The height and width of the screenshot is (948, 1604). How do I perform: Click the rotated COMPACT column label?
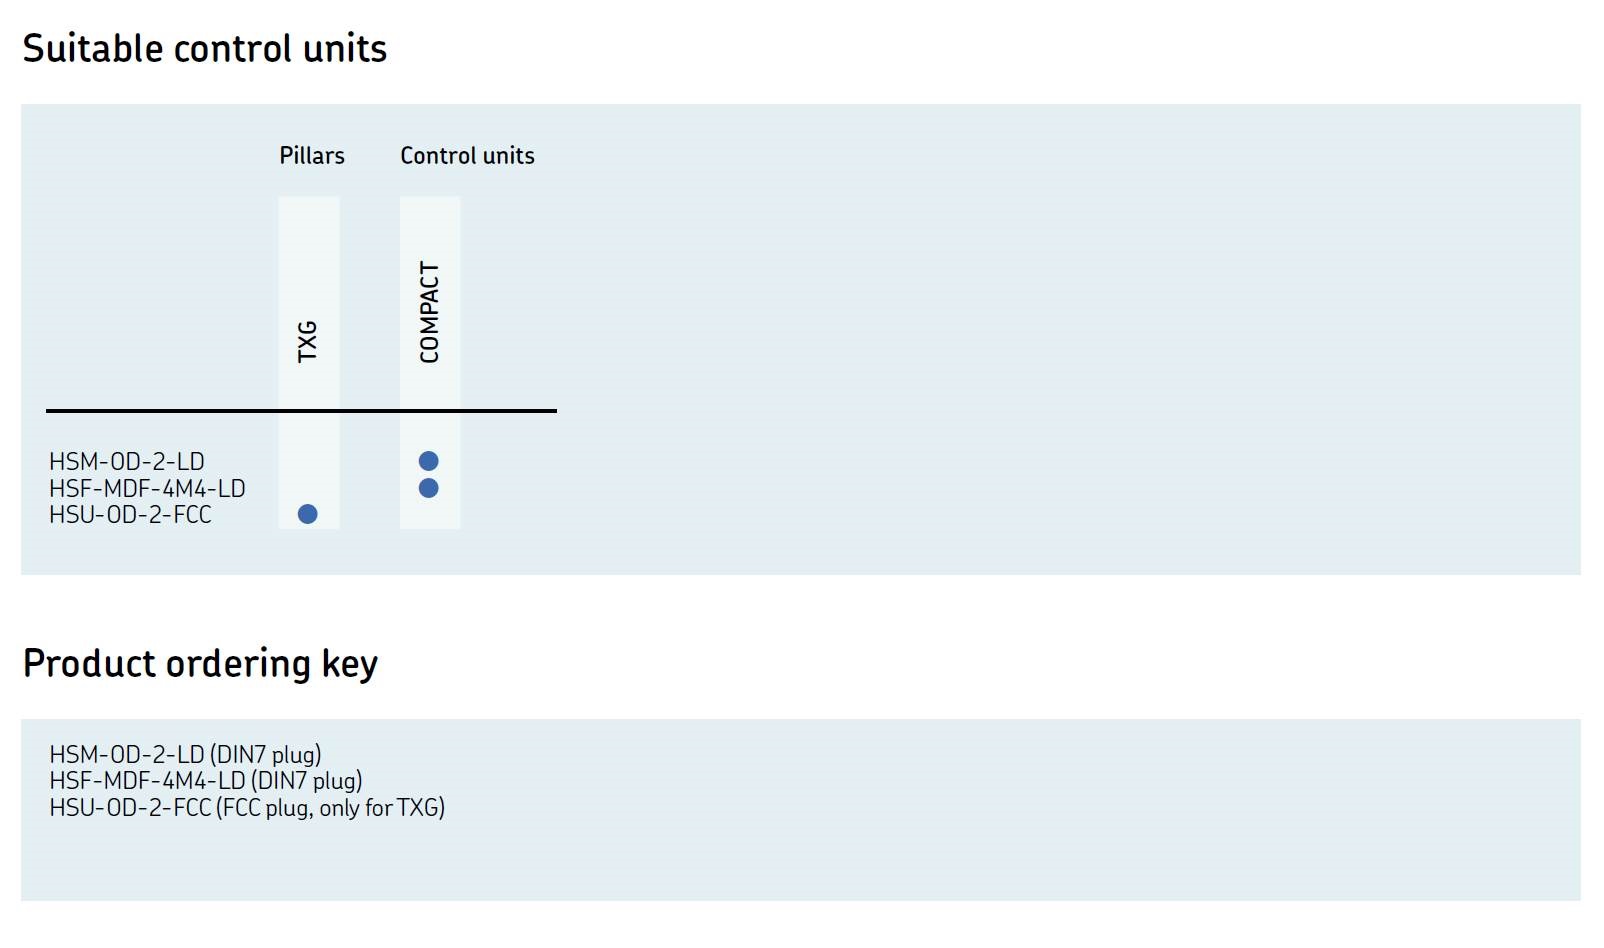point(430,312)
